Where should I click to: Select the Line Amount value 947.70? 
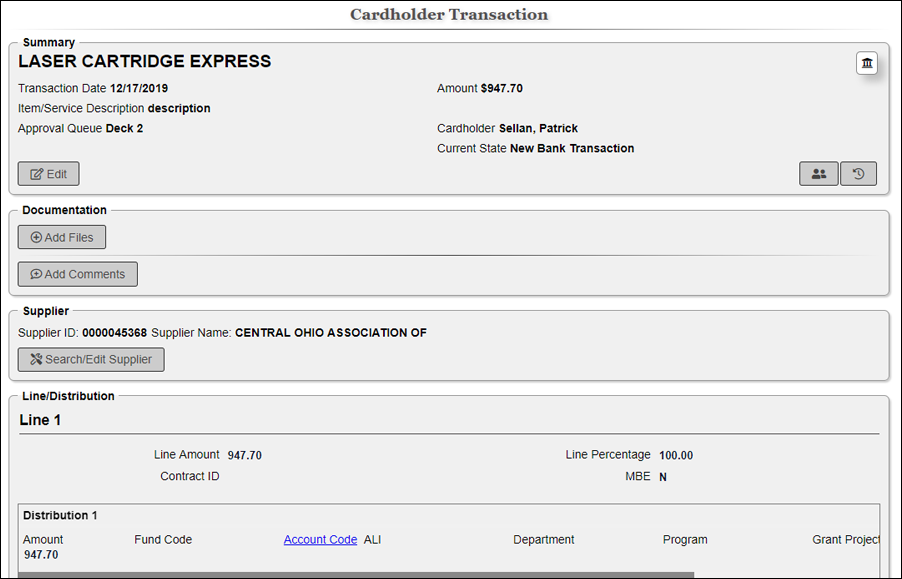coord(244,455)
